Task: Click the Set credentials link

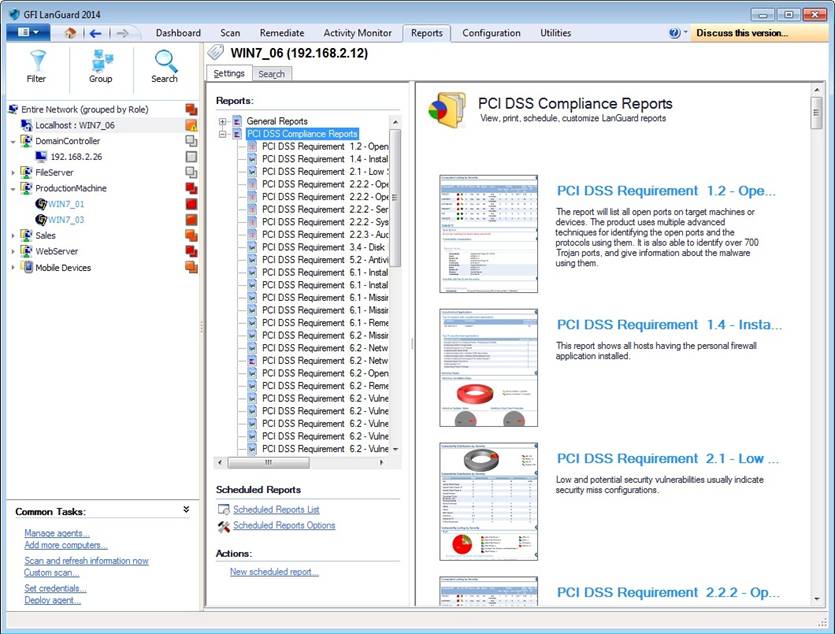Action: 55,588
